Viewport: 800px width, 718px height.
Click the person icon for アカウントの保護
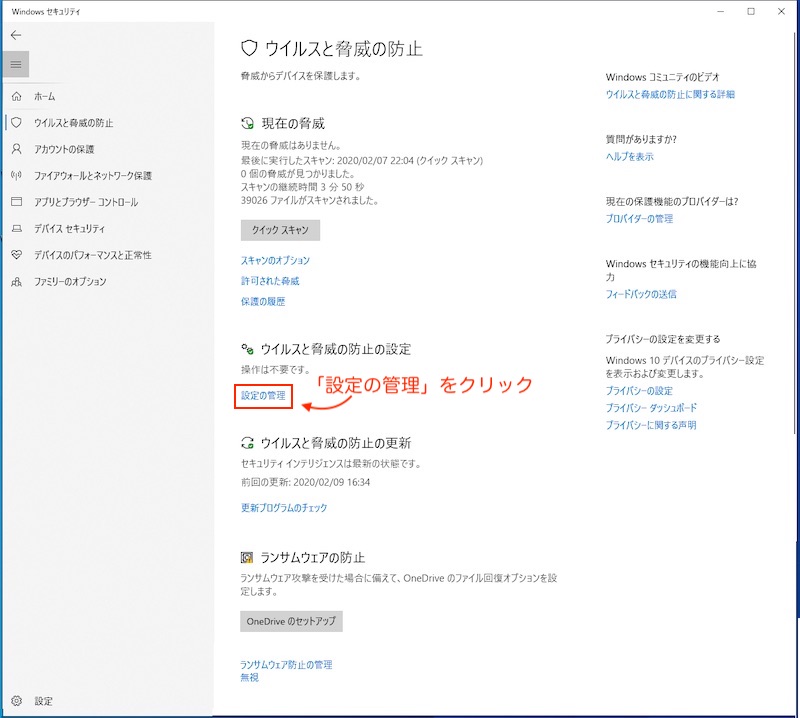16,149
